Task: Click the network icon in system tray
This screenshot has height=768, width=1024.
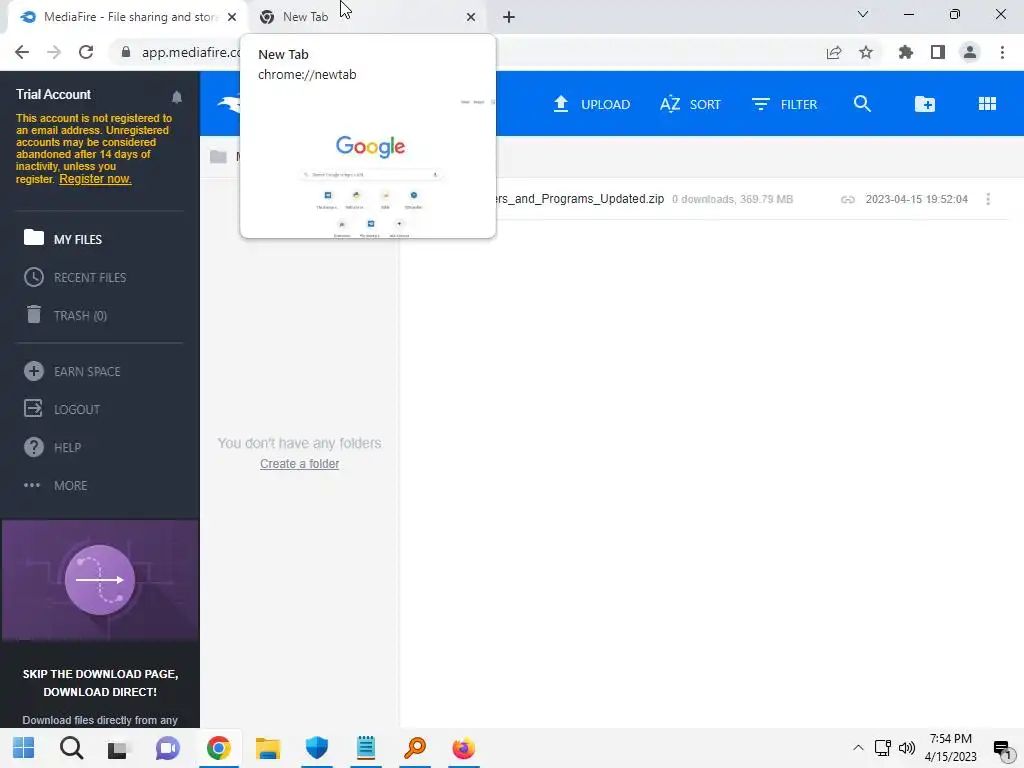Action: click(x=882, y=748)
